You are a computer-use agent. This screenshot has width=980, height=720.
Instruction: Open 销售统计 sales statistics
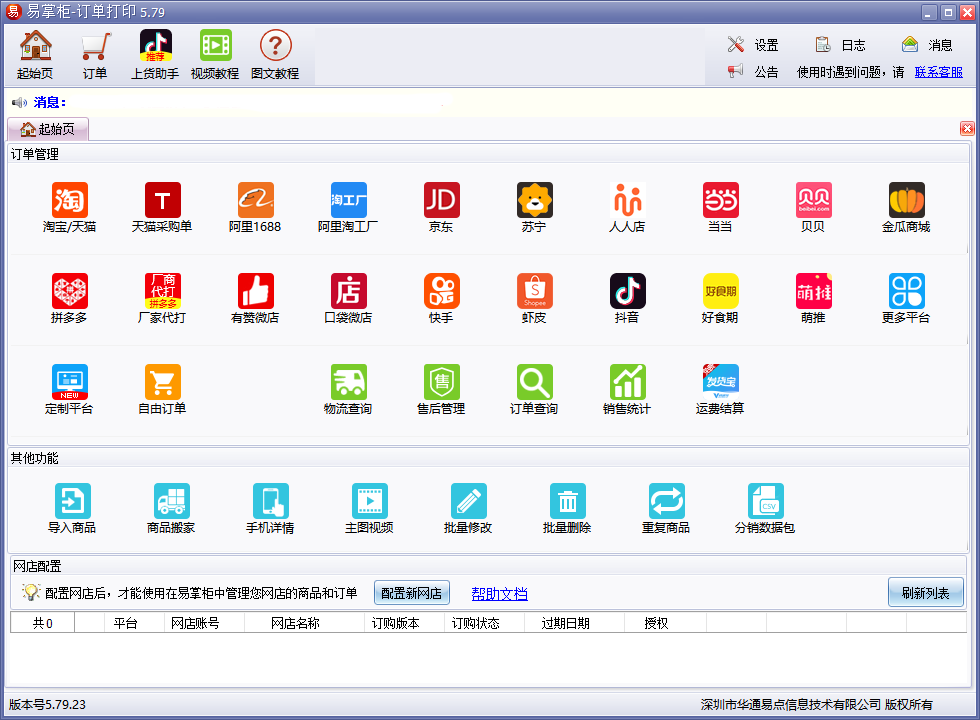tap(628, 389)
